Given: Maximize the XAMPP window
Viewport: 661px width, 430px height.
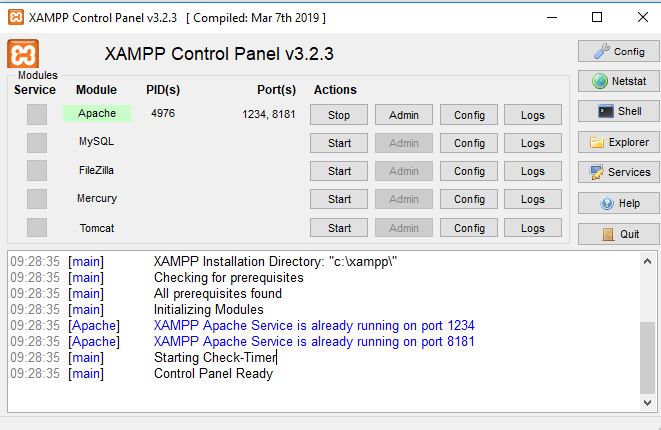Looking at the screenshot, I should pyautogui.click(x=597, y=17).
